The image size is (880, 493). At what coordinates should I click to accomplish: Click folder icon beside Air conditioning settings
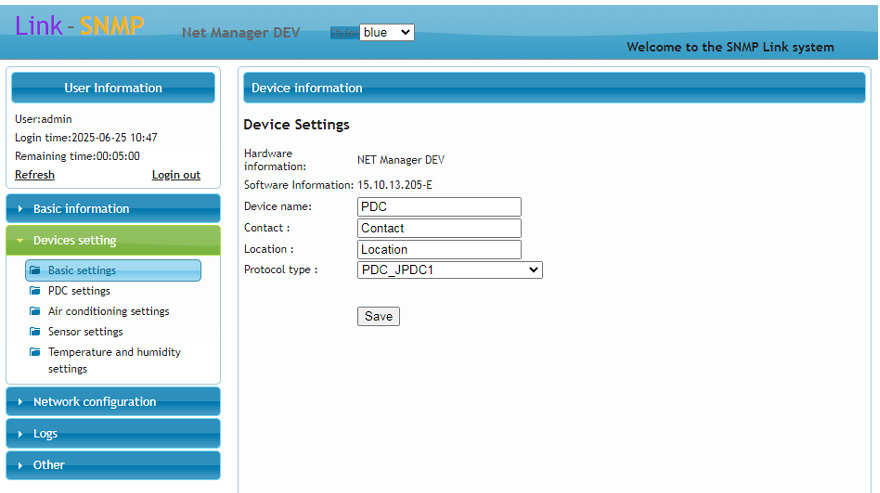tap(35, 311)
